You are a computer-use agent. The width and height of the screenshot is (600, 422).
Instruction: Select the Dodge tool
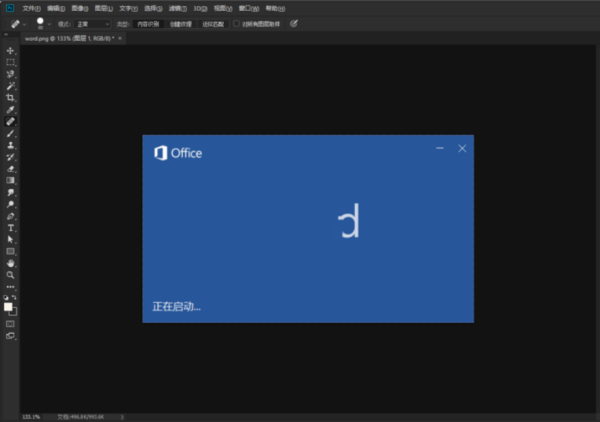pos(10,204)
